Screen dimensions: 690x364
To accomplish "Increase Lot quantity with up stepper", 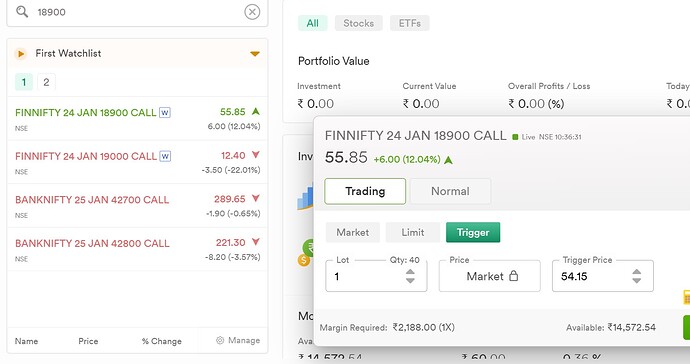I will pyautogui.click(x=410, y=272).
